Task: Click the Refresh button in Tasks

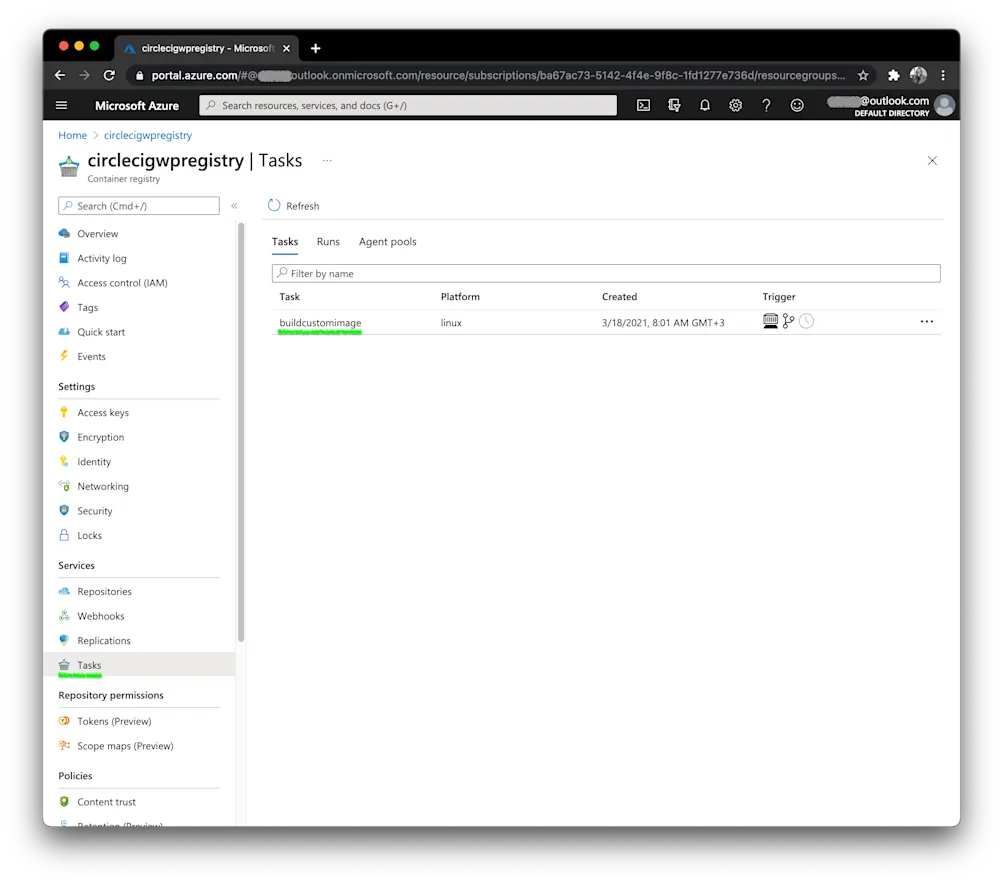Action: click(x=294, y=205)
